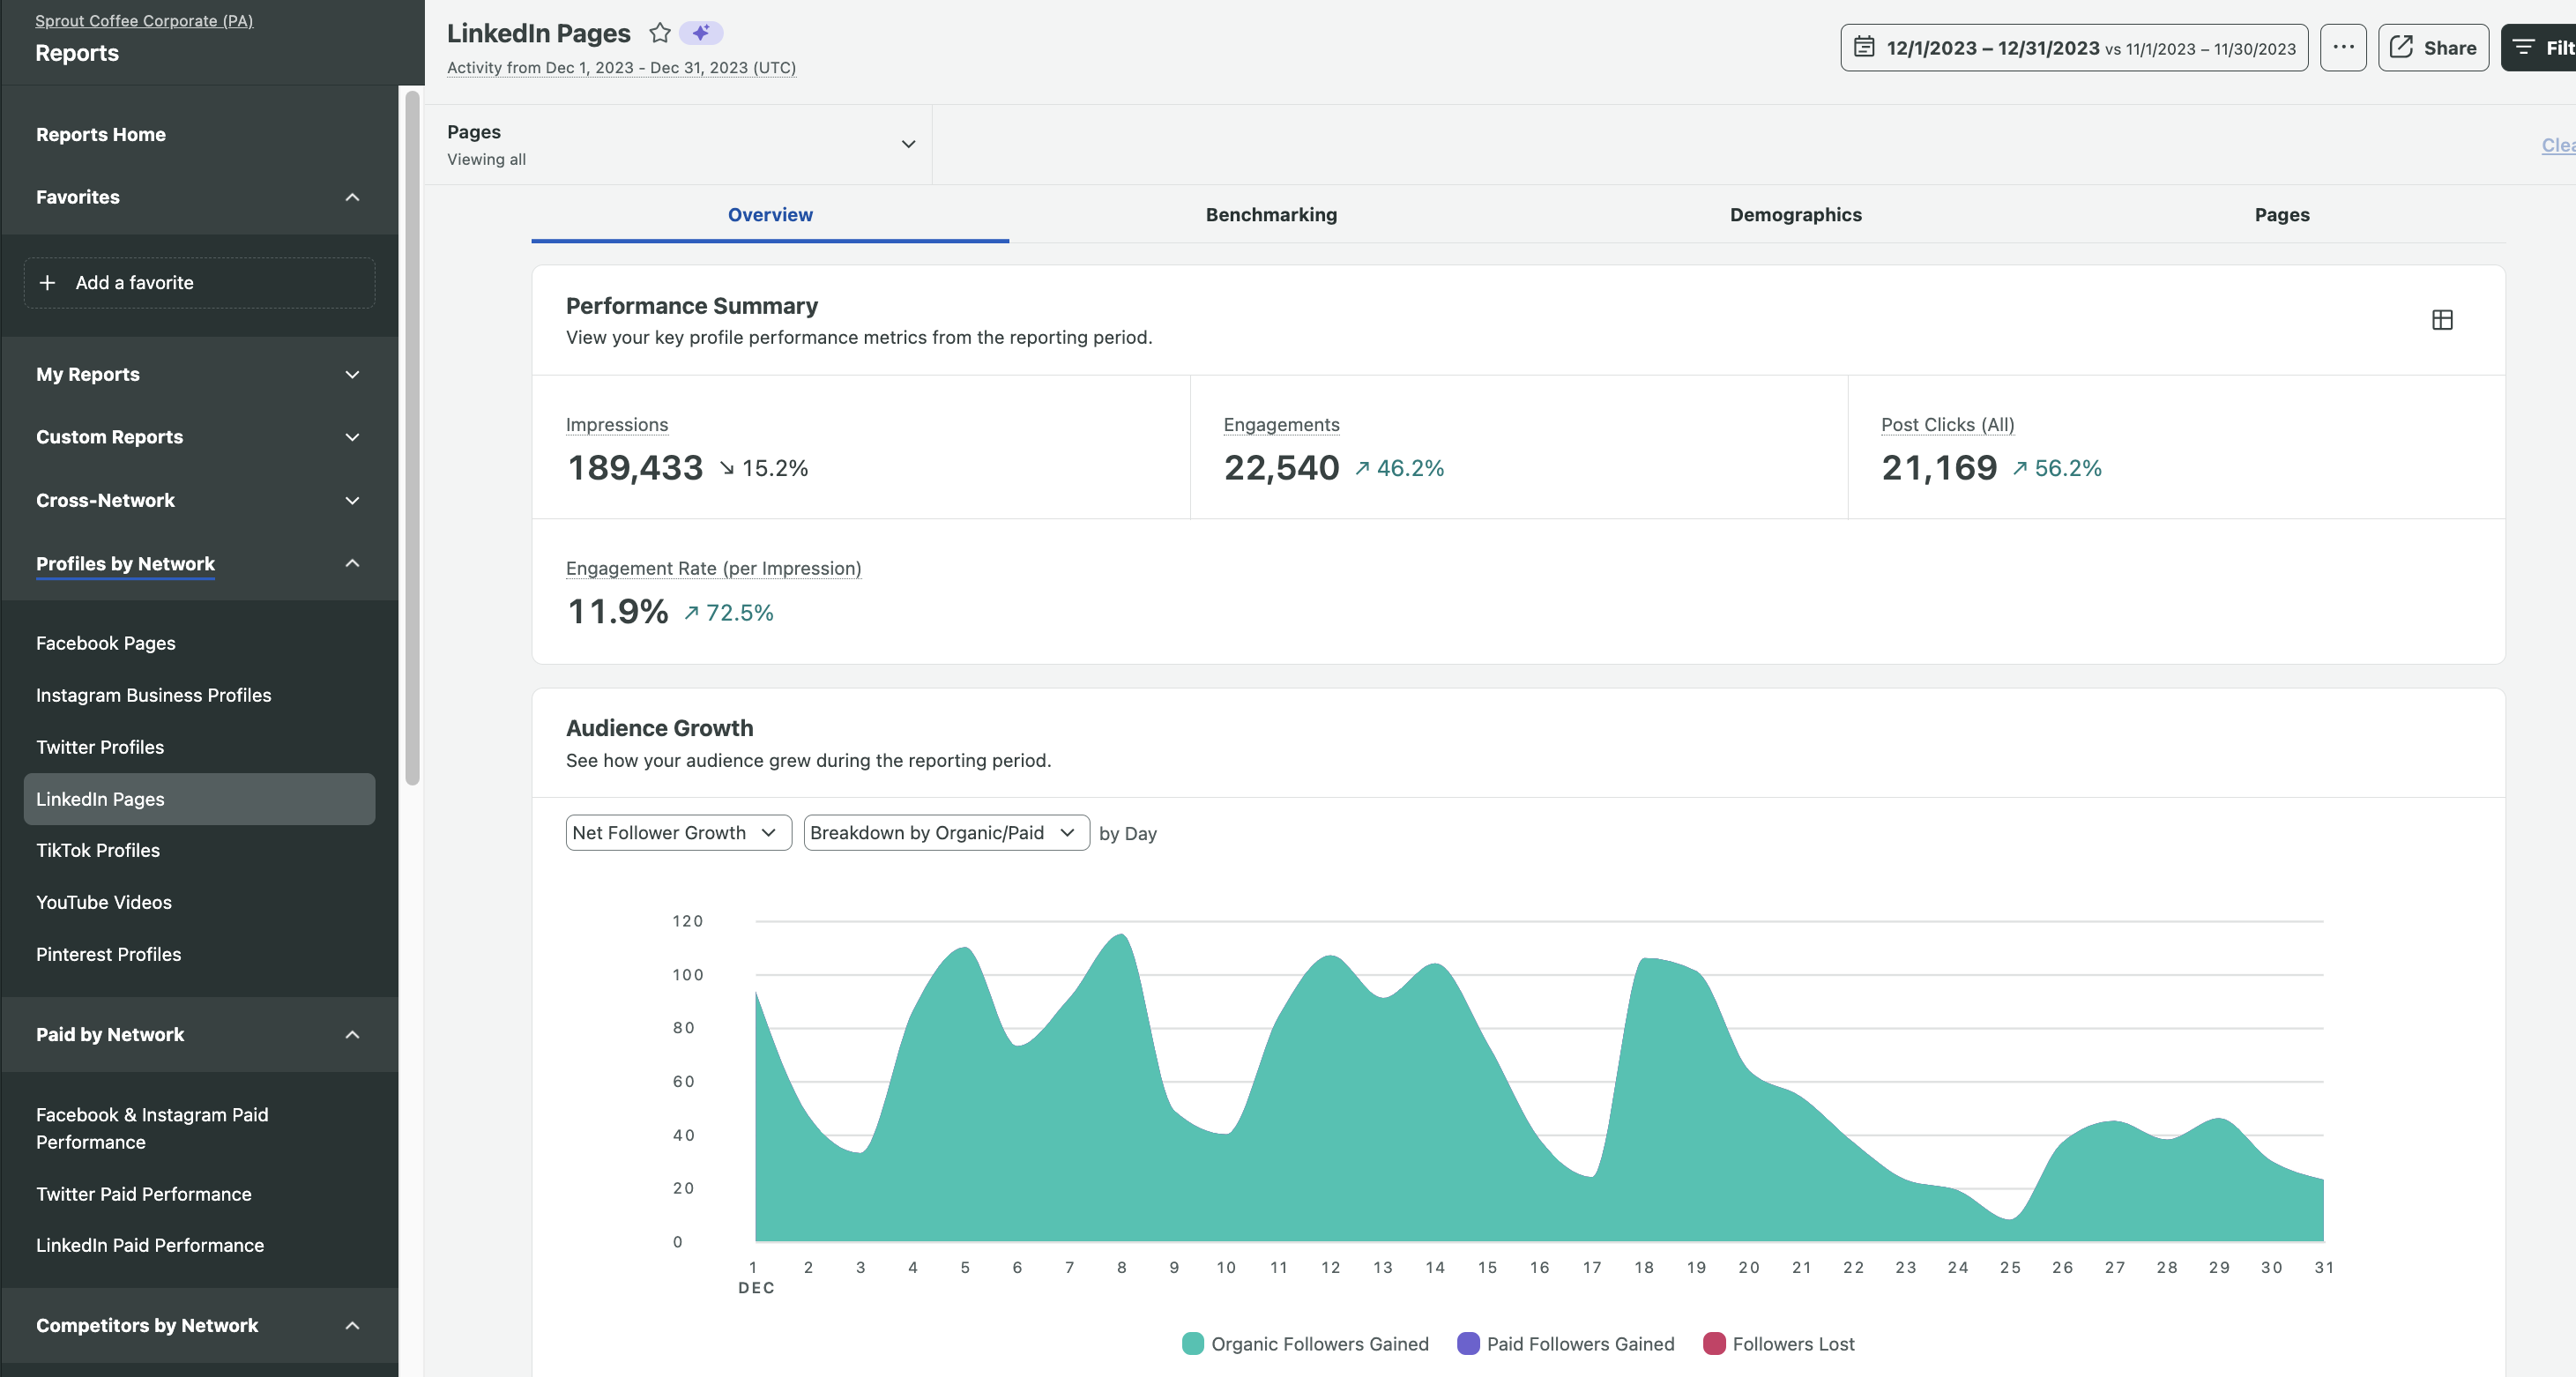Switch to the Demographics tab
The image size is (2576, 1377).
pos(1795,214)
